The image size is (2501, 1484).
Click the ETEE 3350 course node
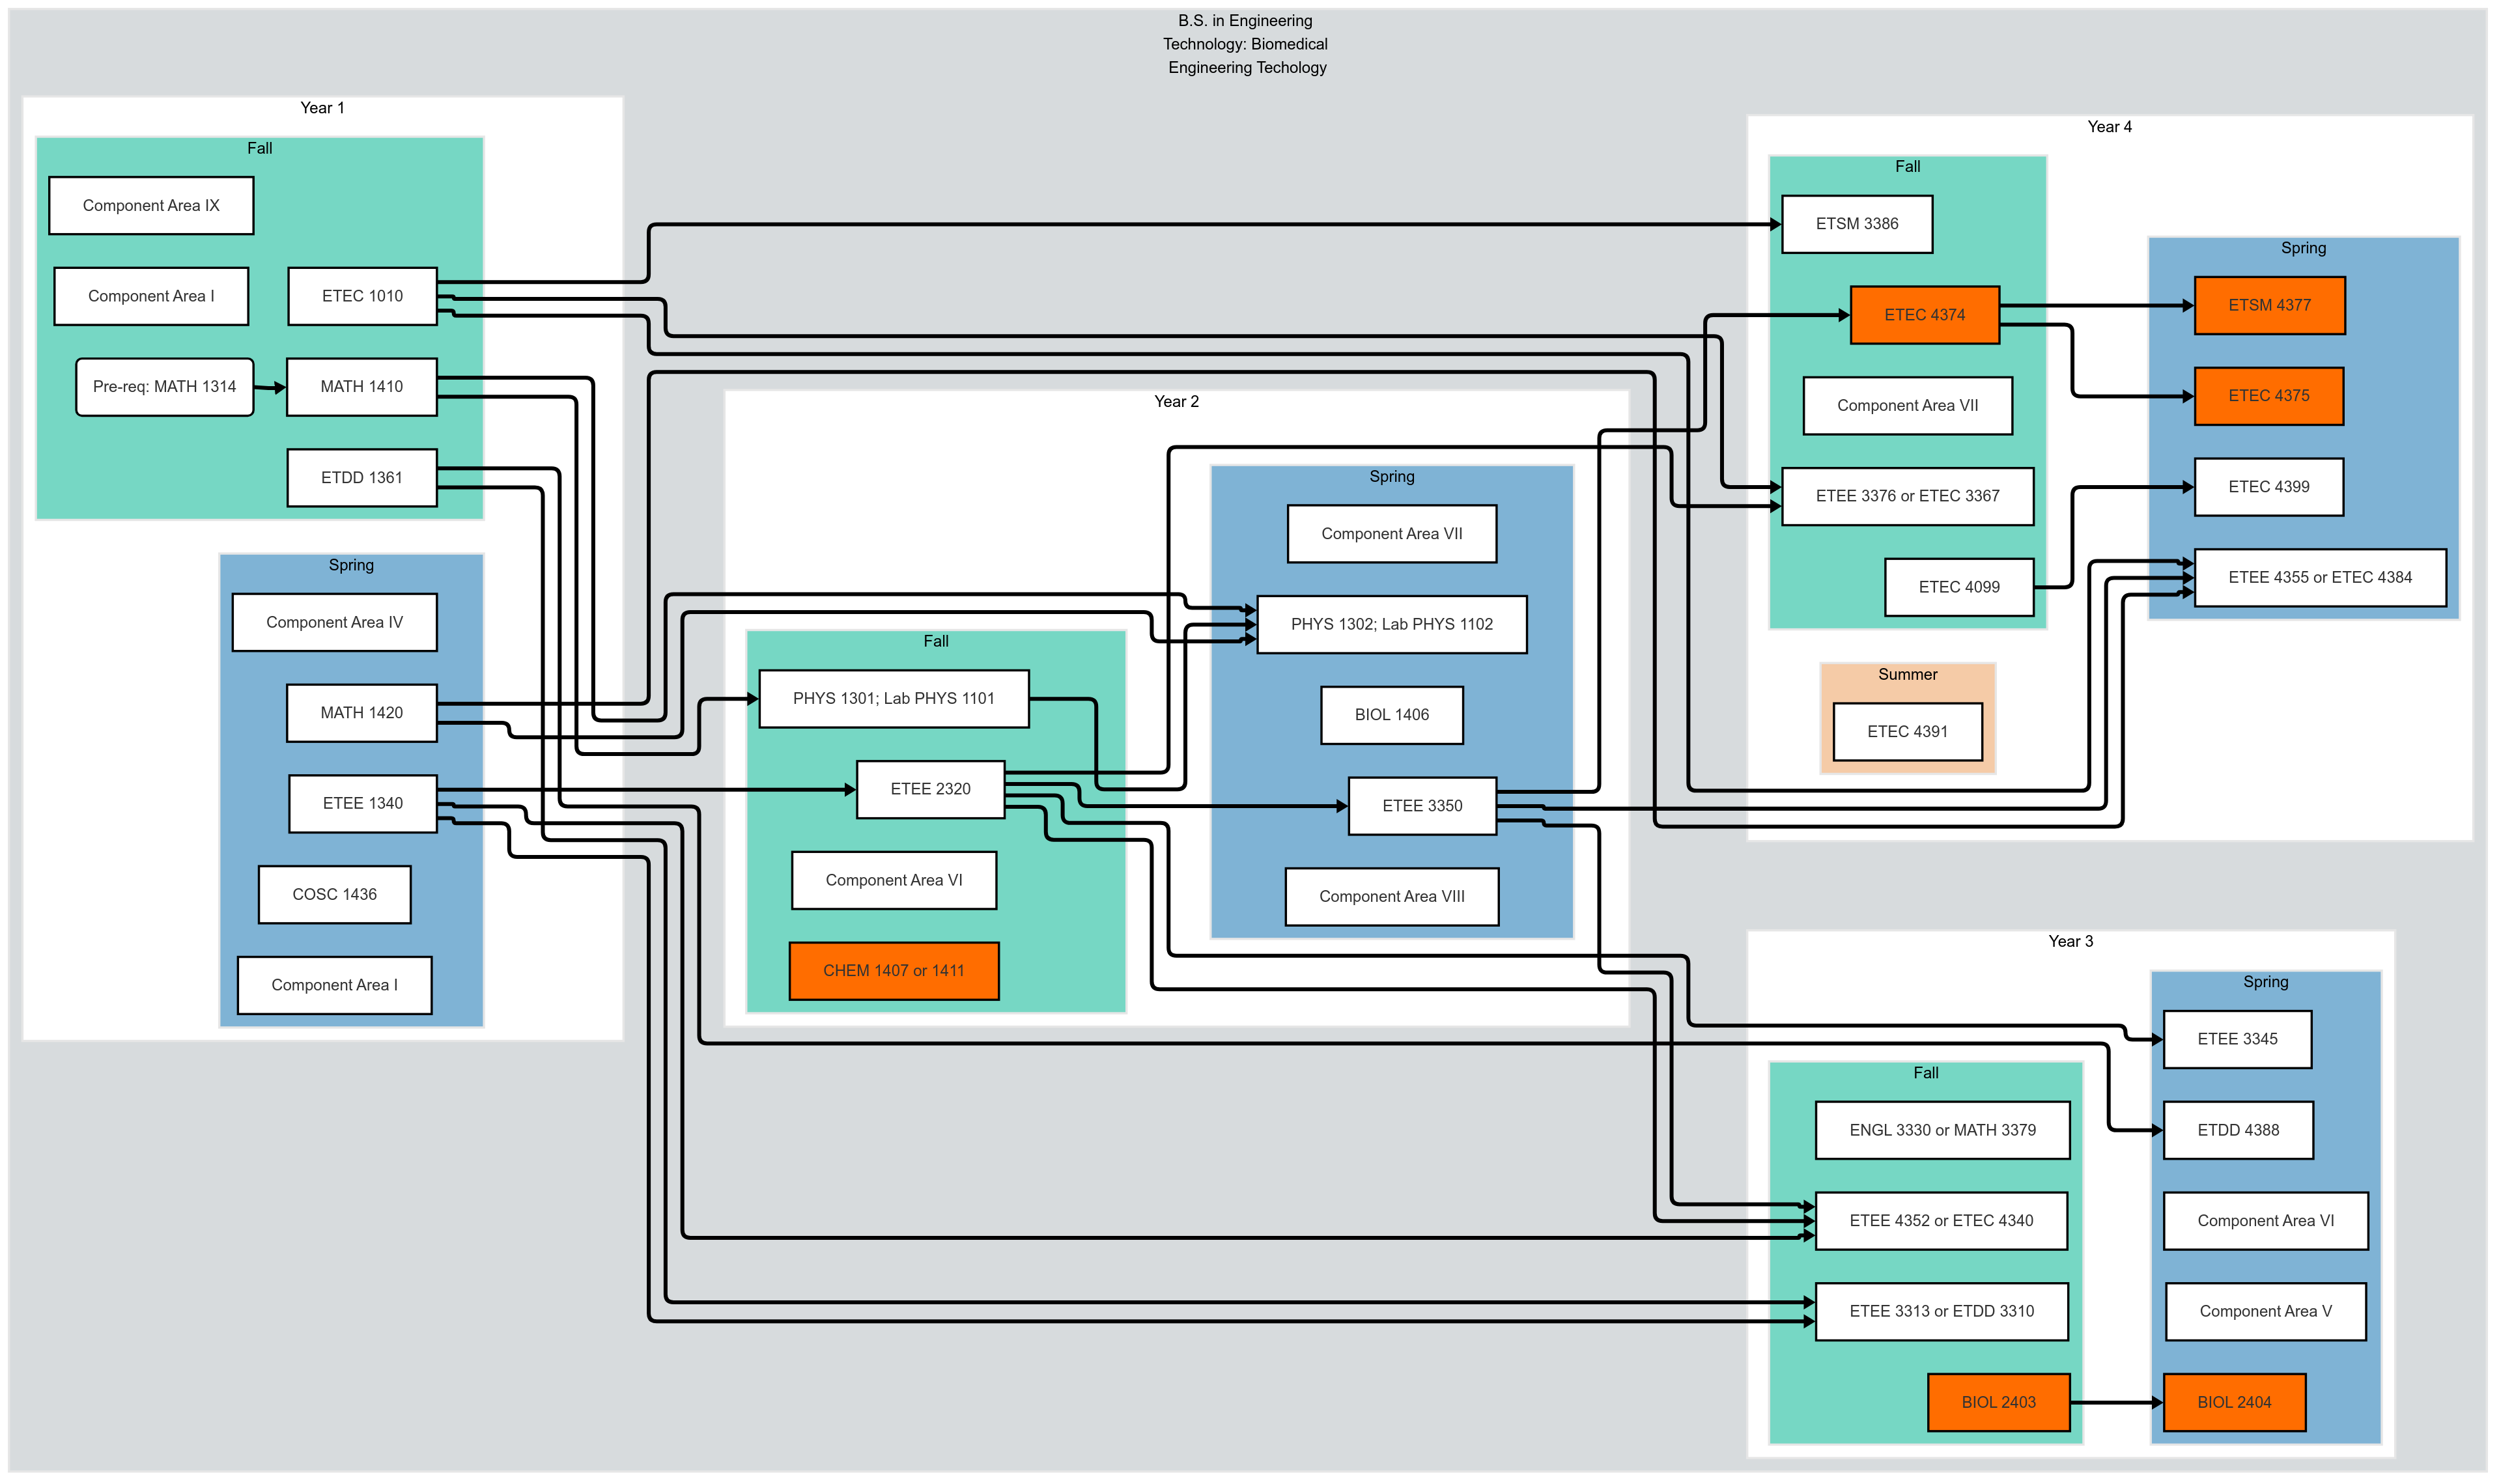click(x=1422, y=805)
